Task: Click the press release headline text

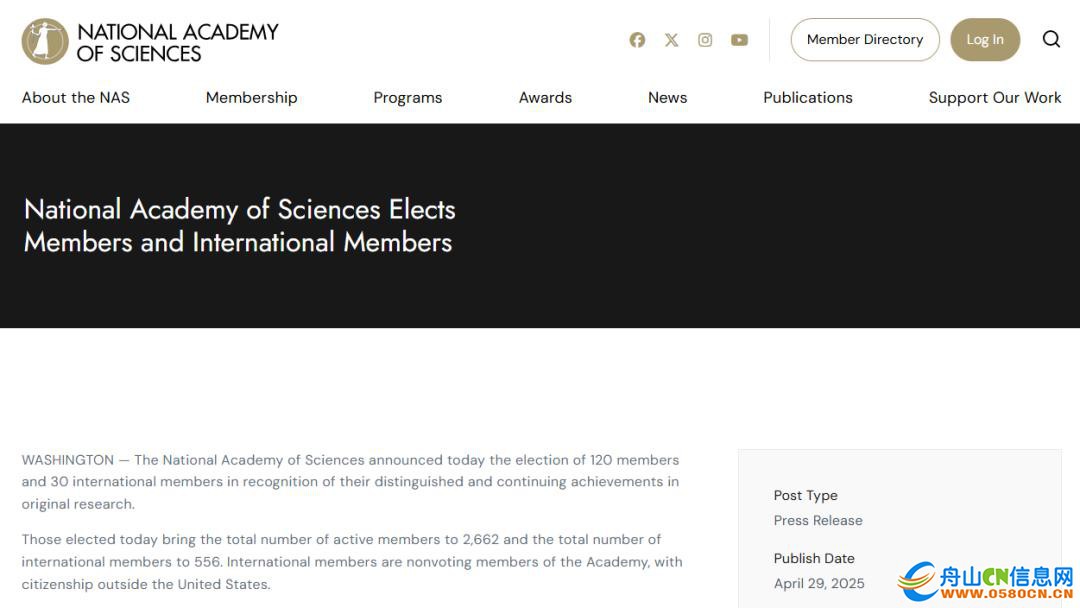Action: click(x=240, y=226)
